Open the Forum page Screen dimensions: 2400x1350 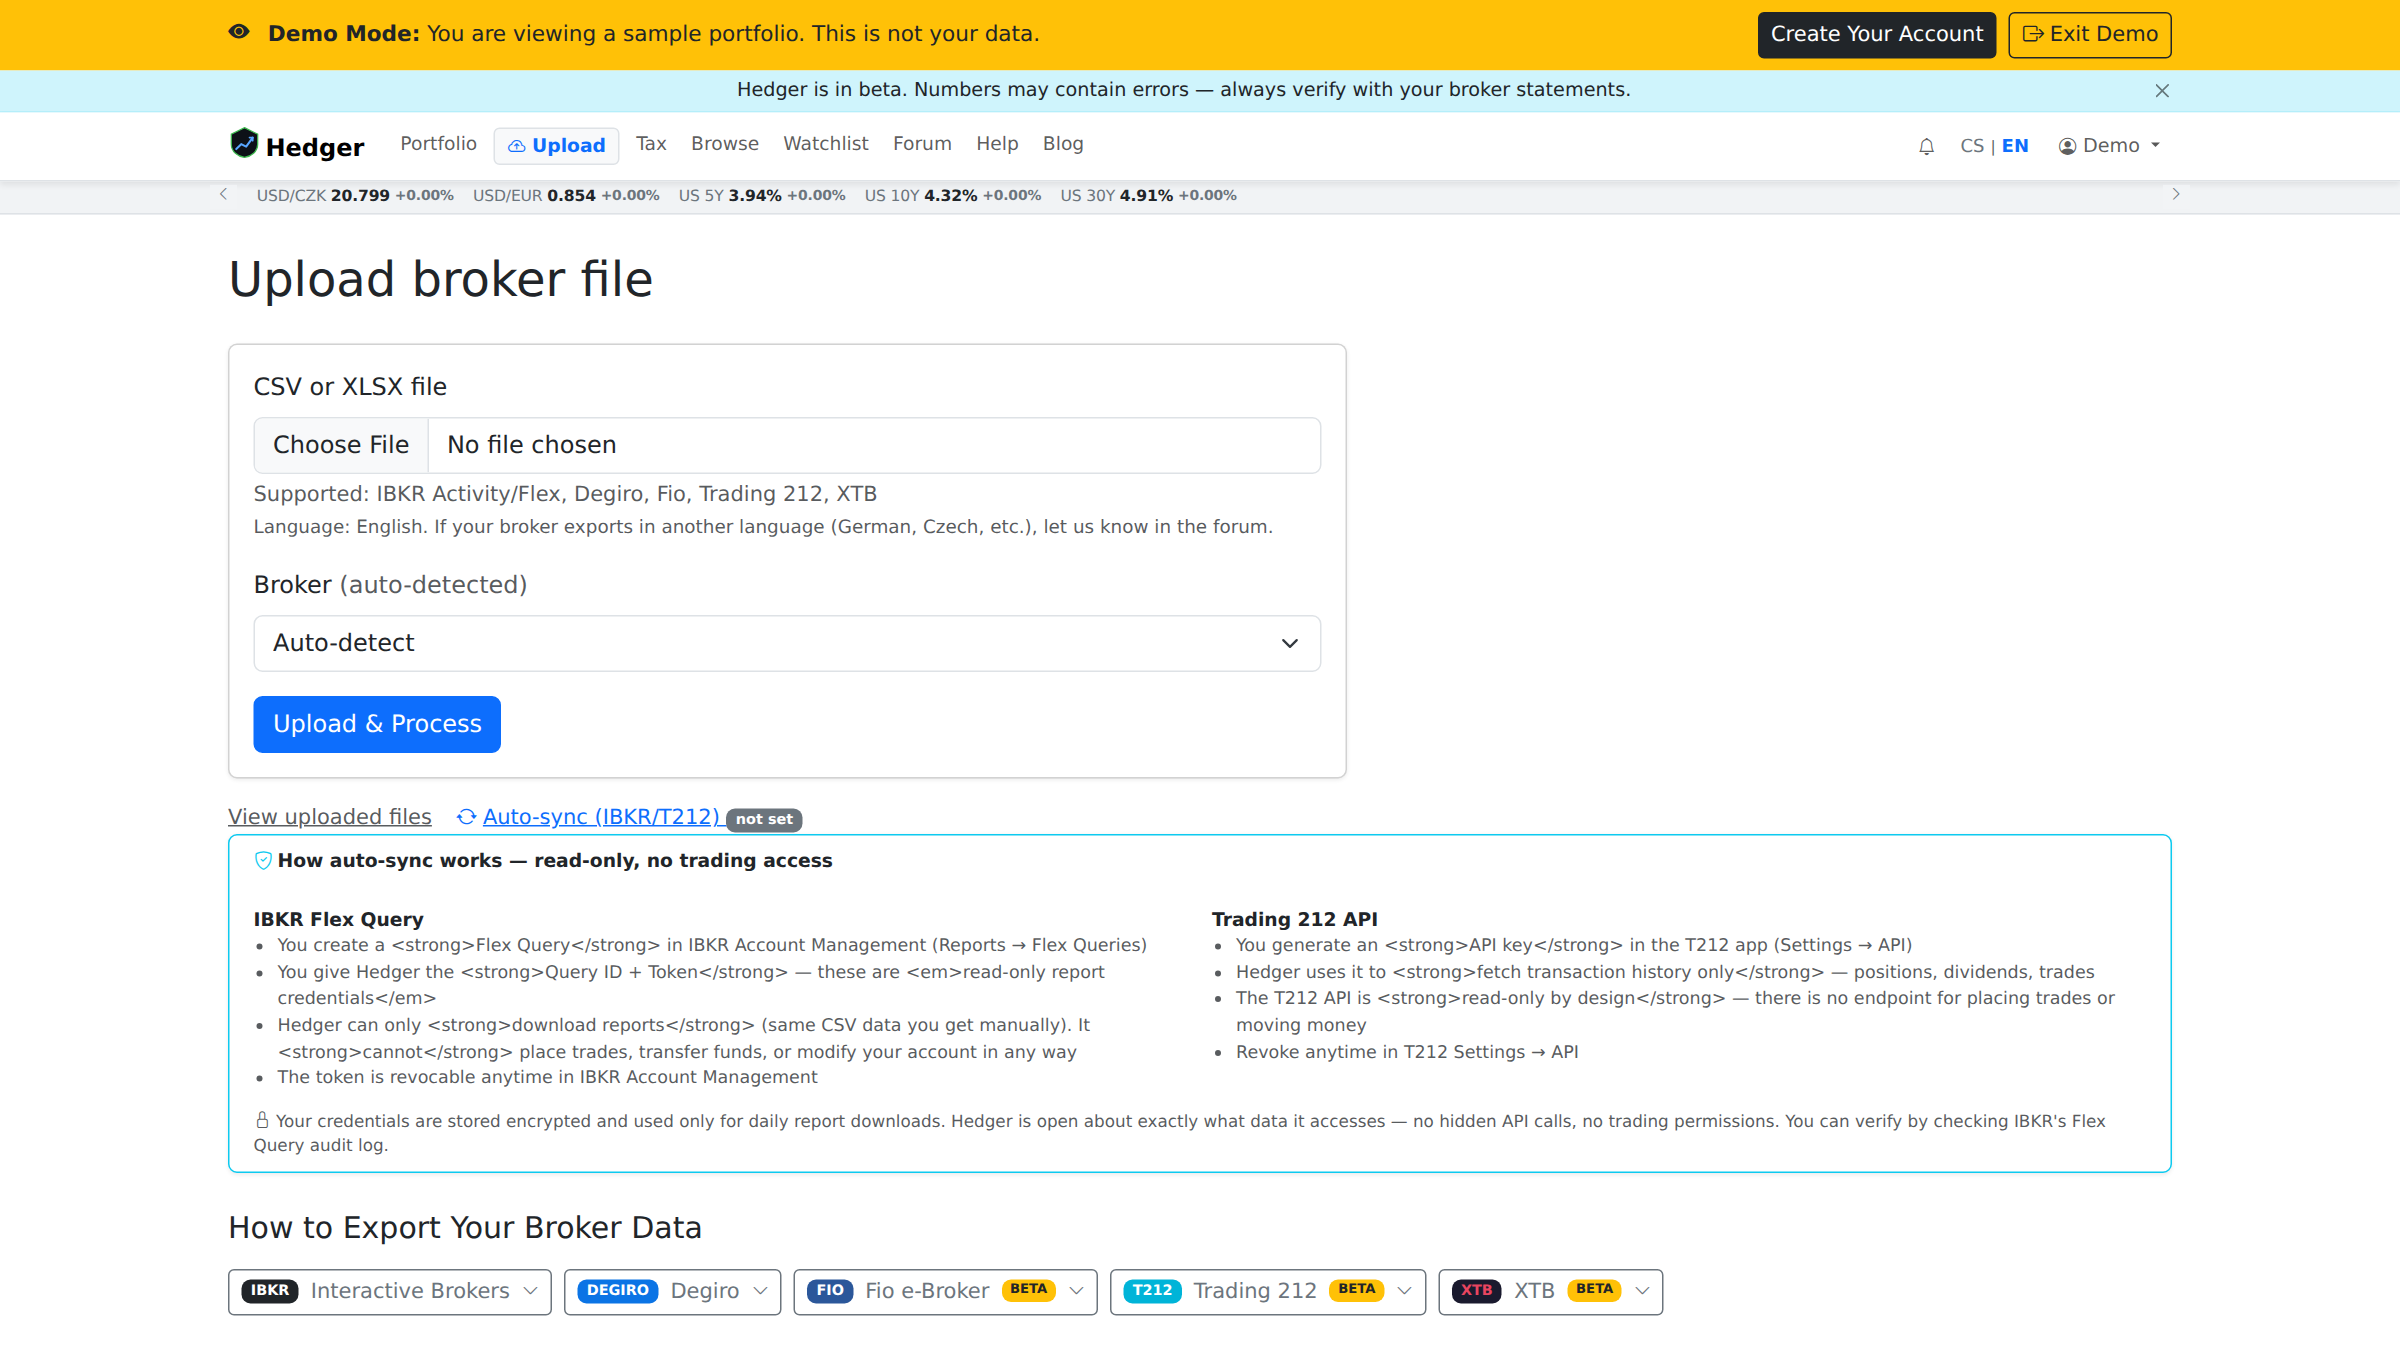click(922, 144)
